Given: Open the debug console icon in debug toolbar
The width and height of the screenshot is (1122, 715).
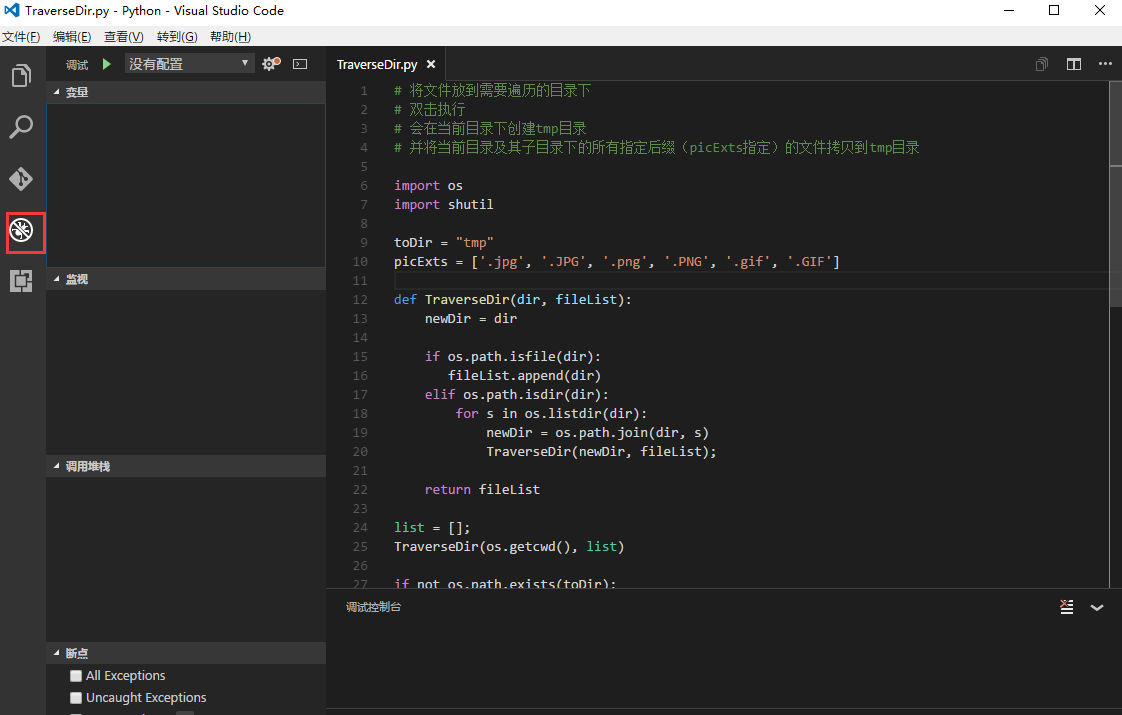Looking at the screenshot, I should pyautogui.click(x=301, y=64).
